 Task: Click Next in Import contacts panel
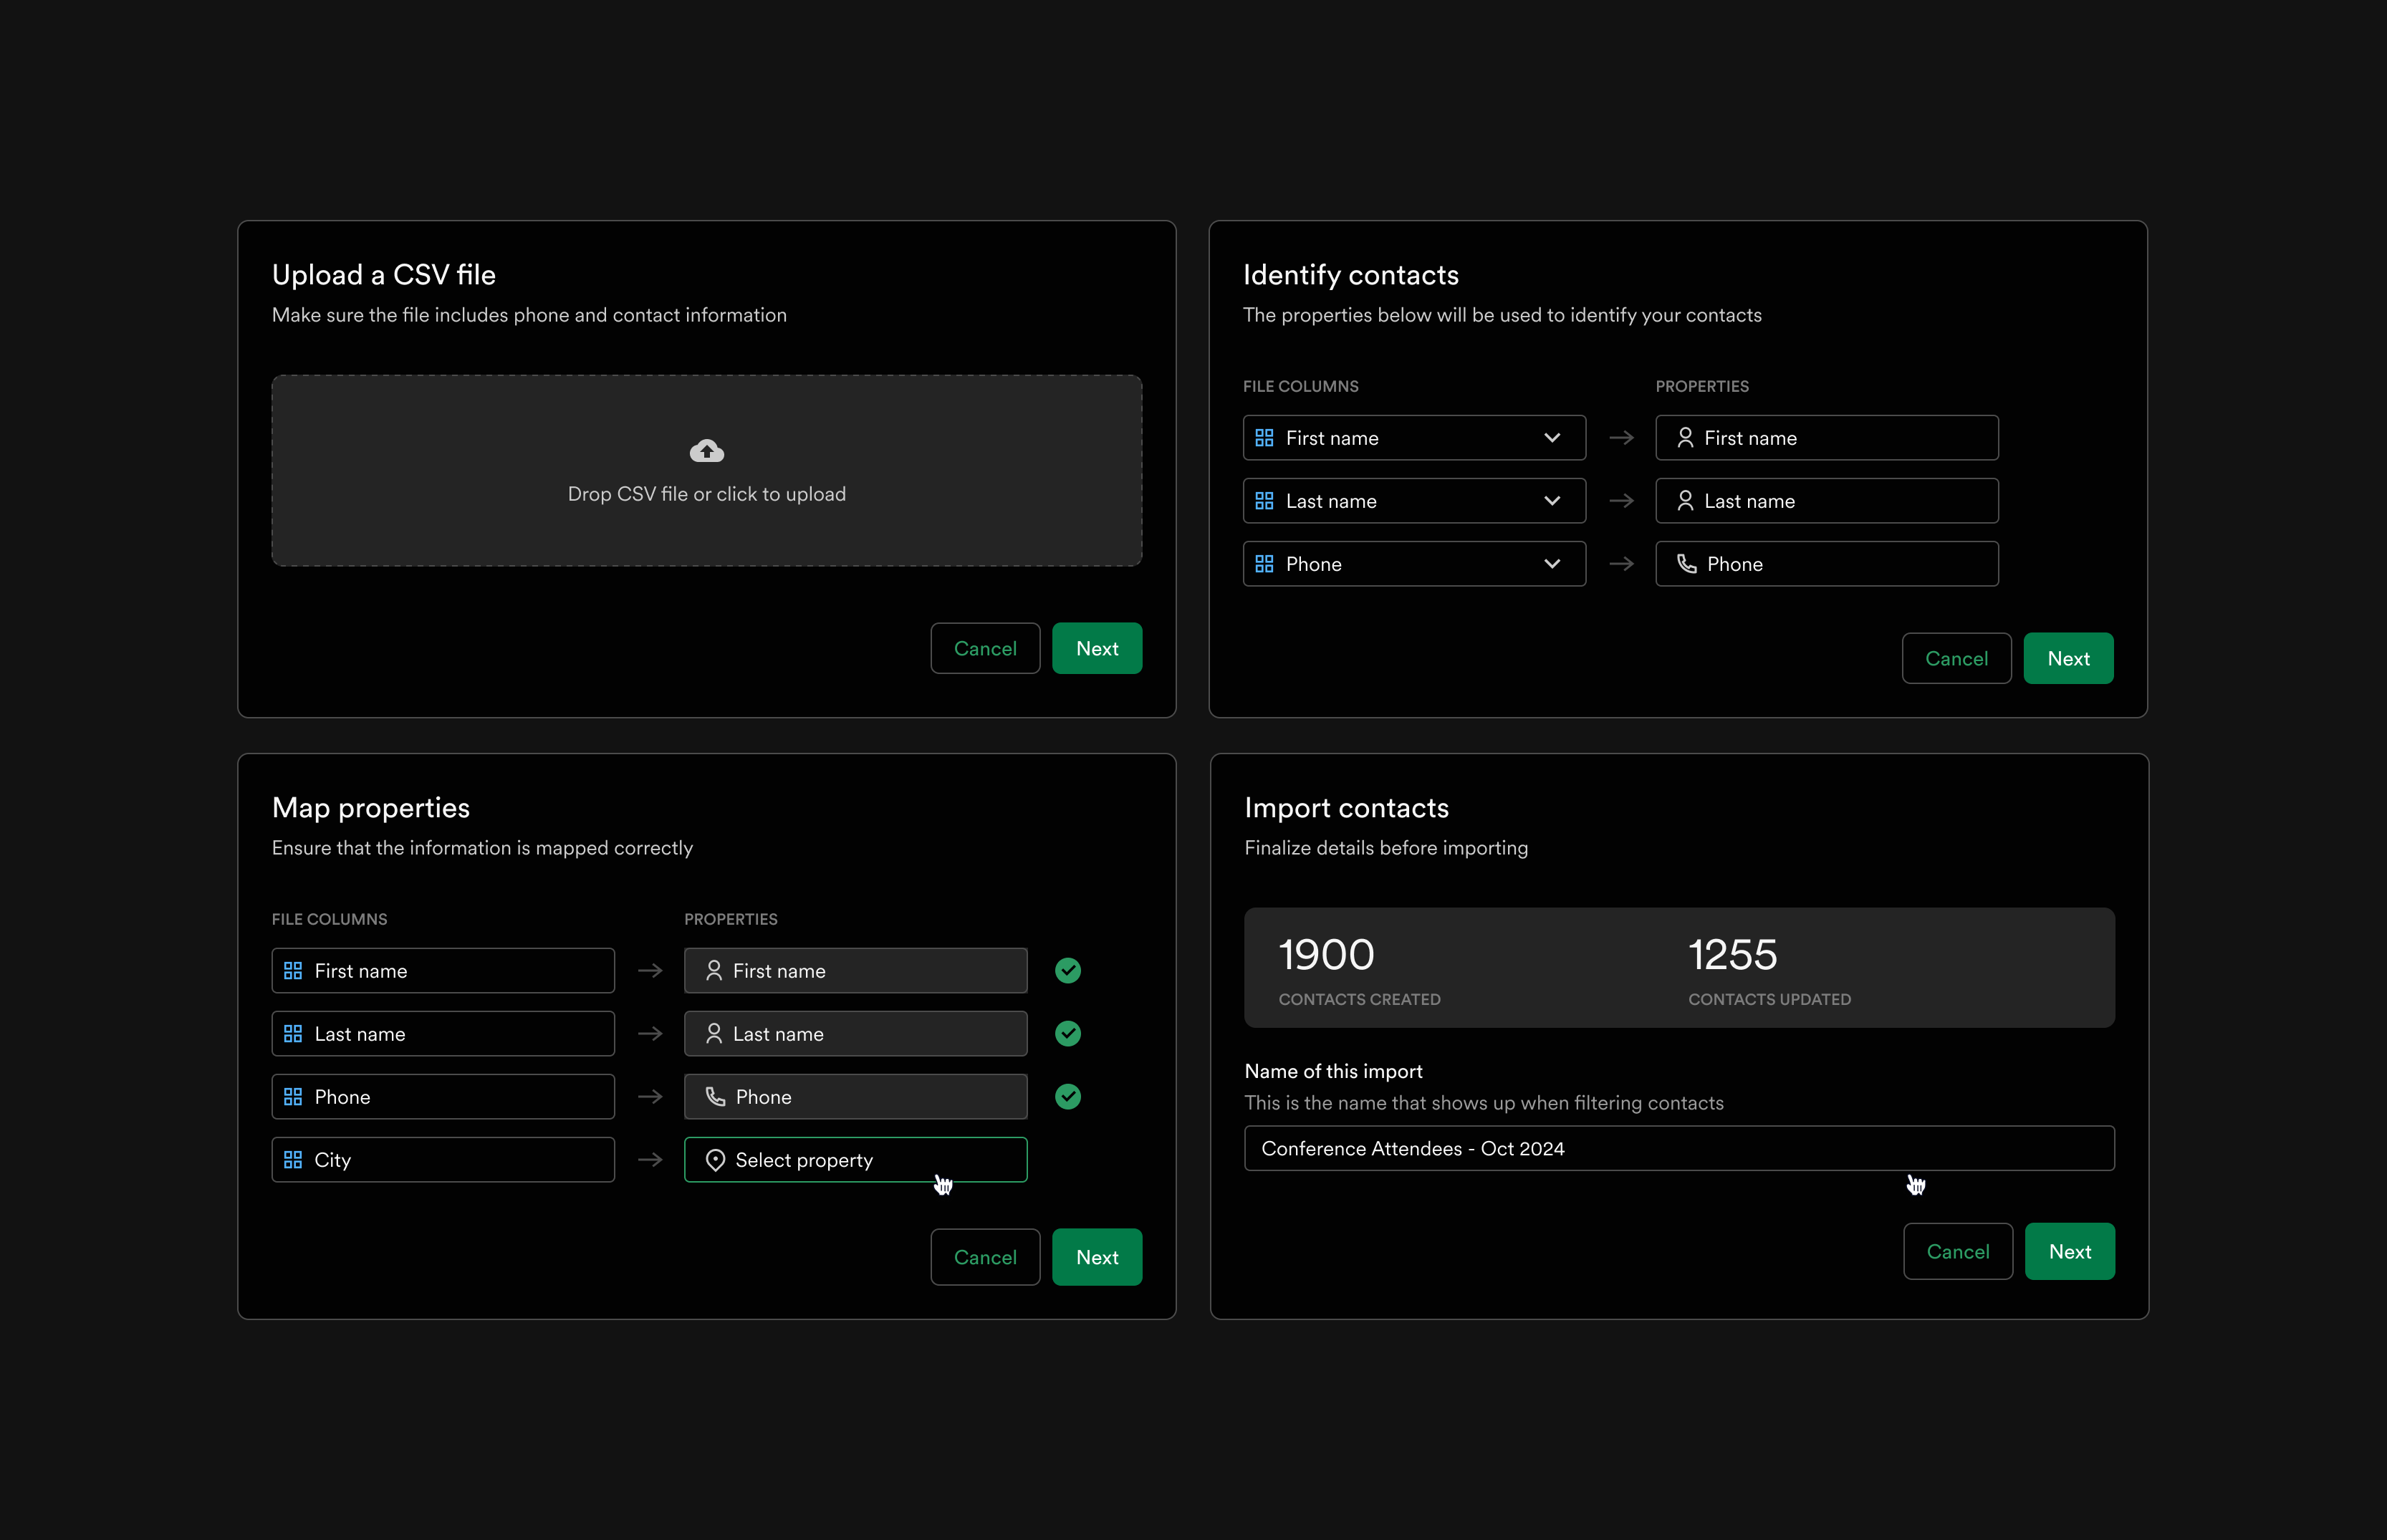click(2069, 1251)
